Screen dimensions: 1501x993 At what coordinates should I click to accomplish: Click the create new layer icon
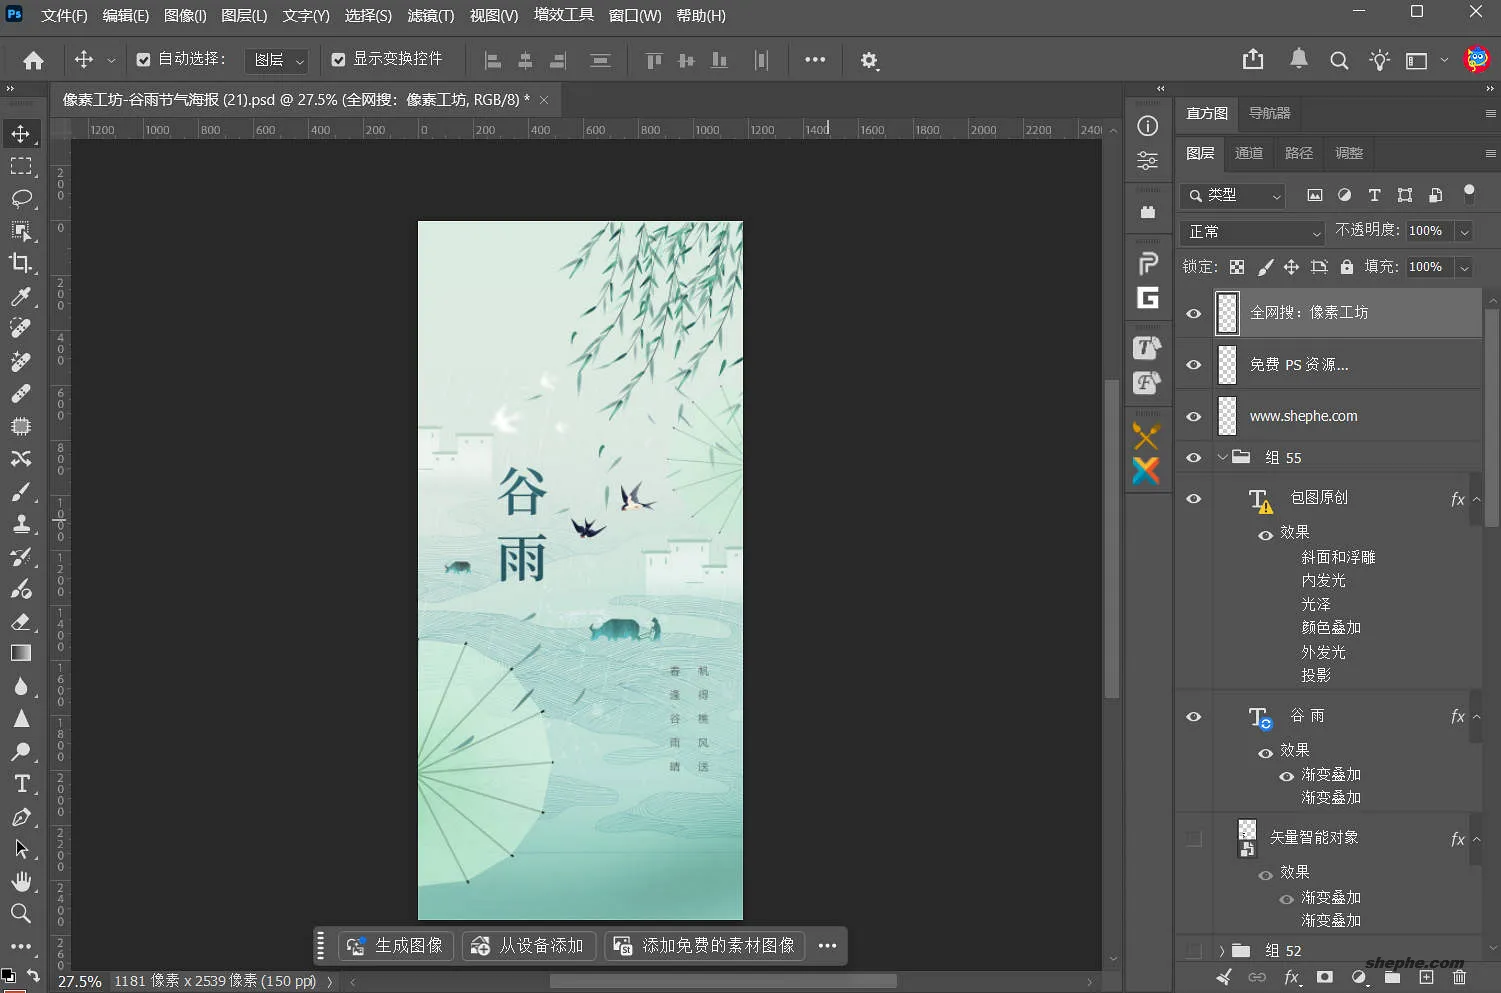click(x=1426, y=977)
